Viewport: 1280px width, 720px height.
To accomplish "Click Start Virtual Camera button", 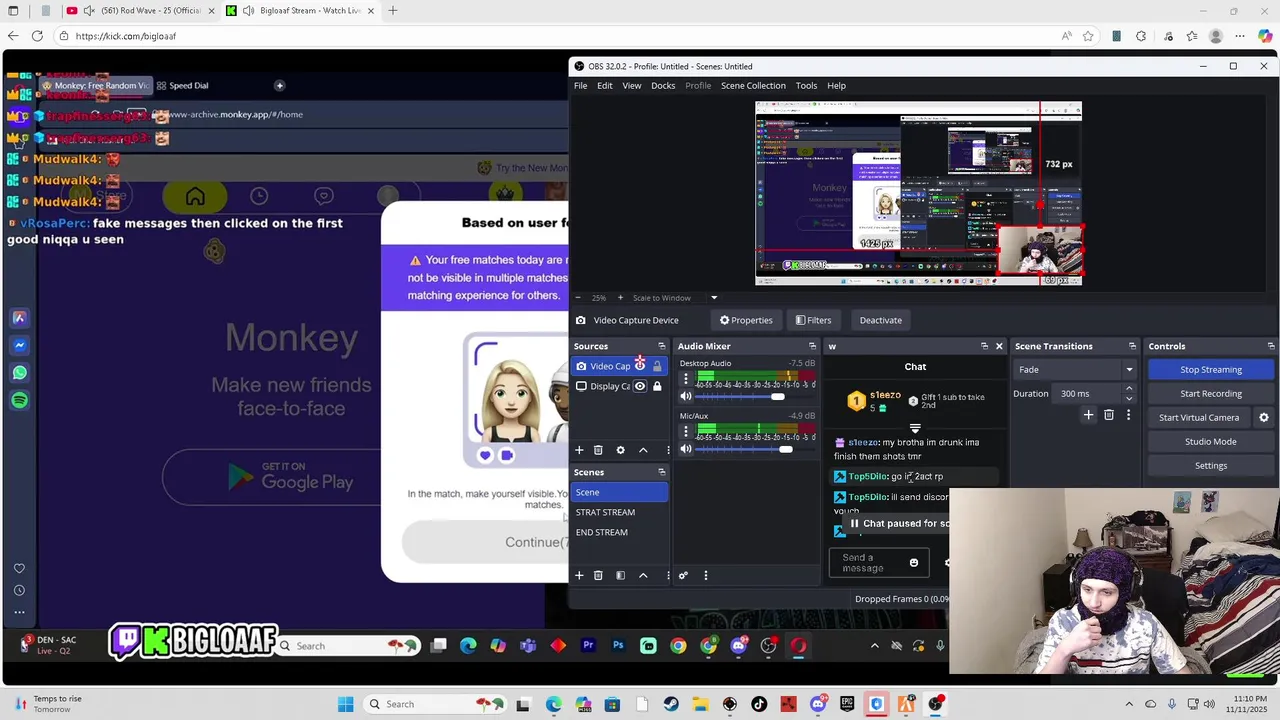I will click(x=1199, y=418).
